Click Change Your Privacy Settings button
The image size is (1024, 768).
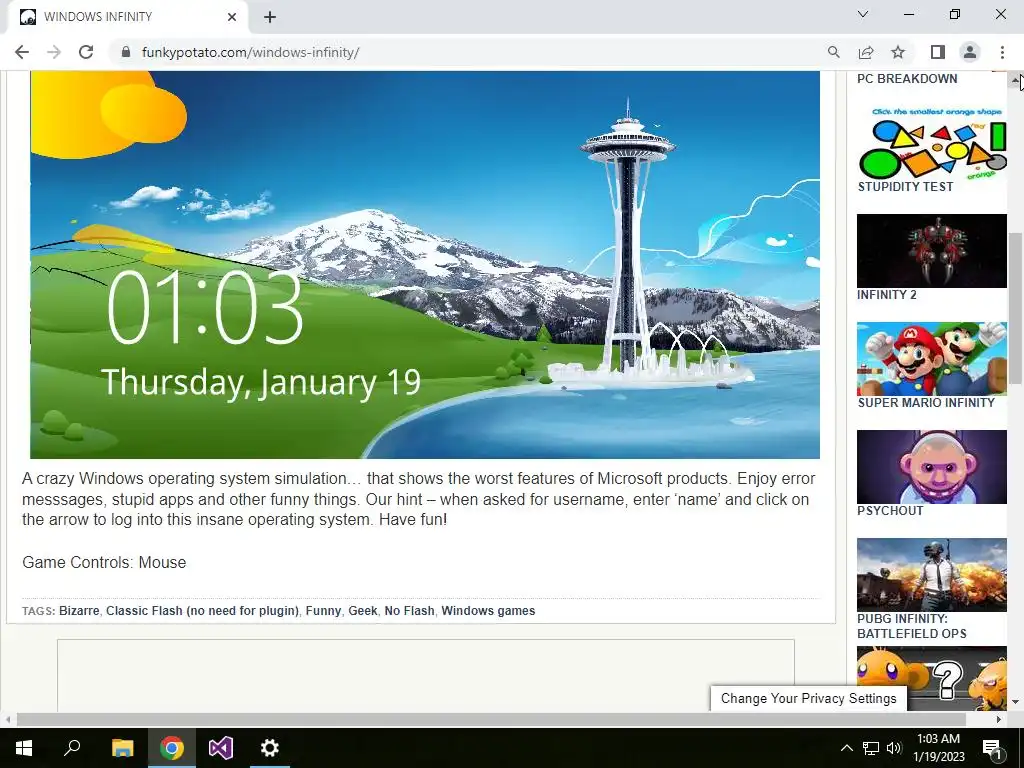[x=808, y=699]
